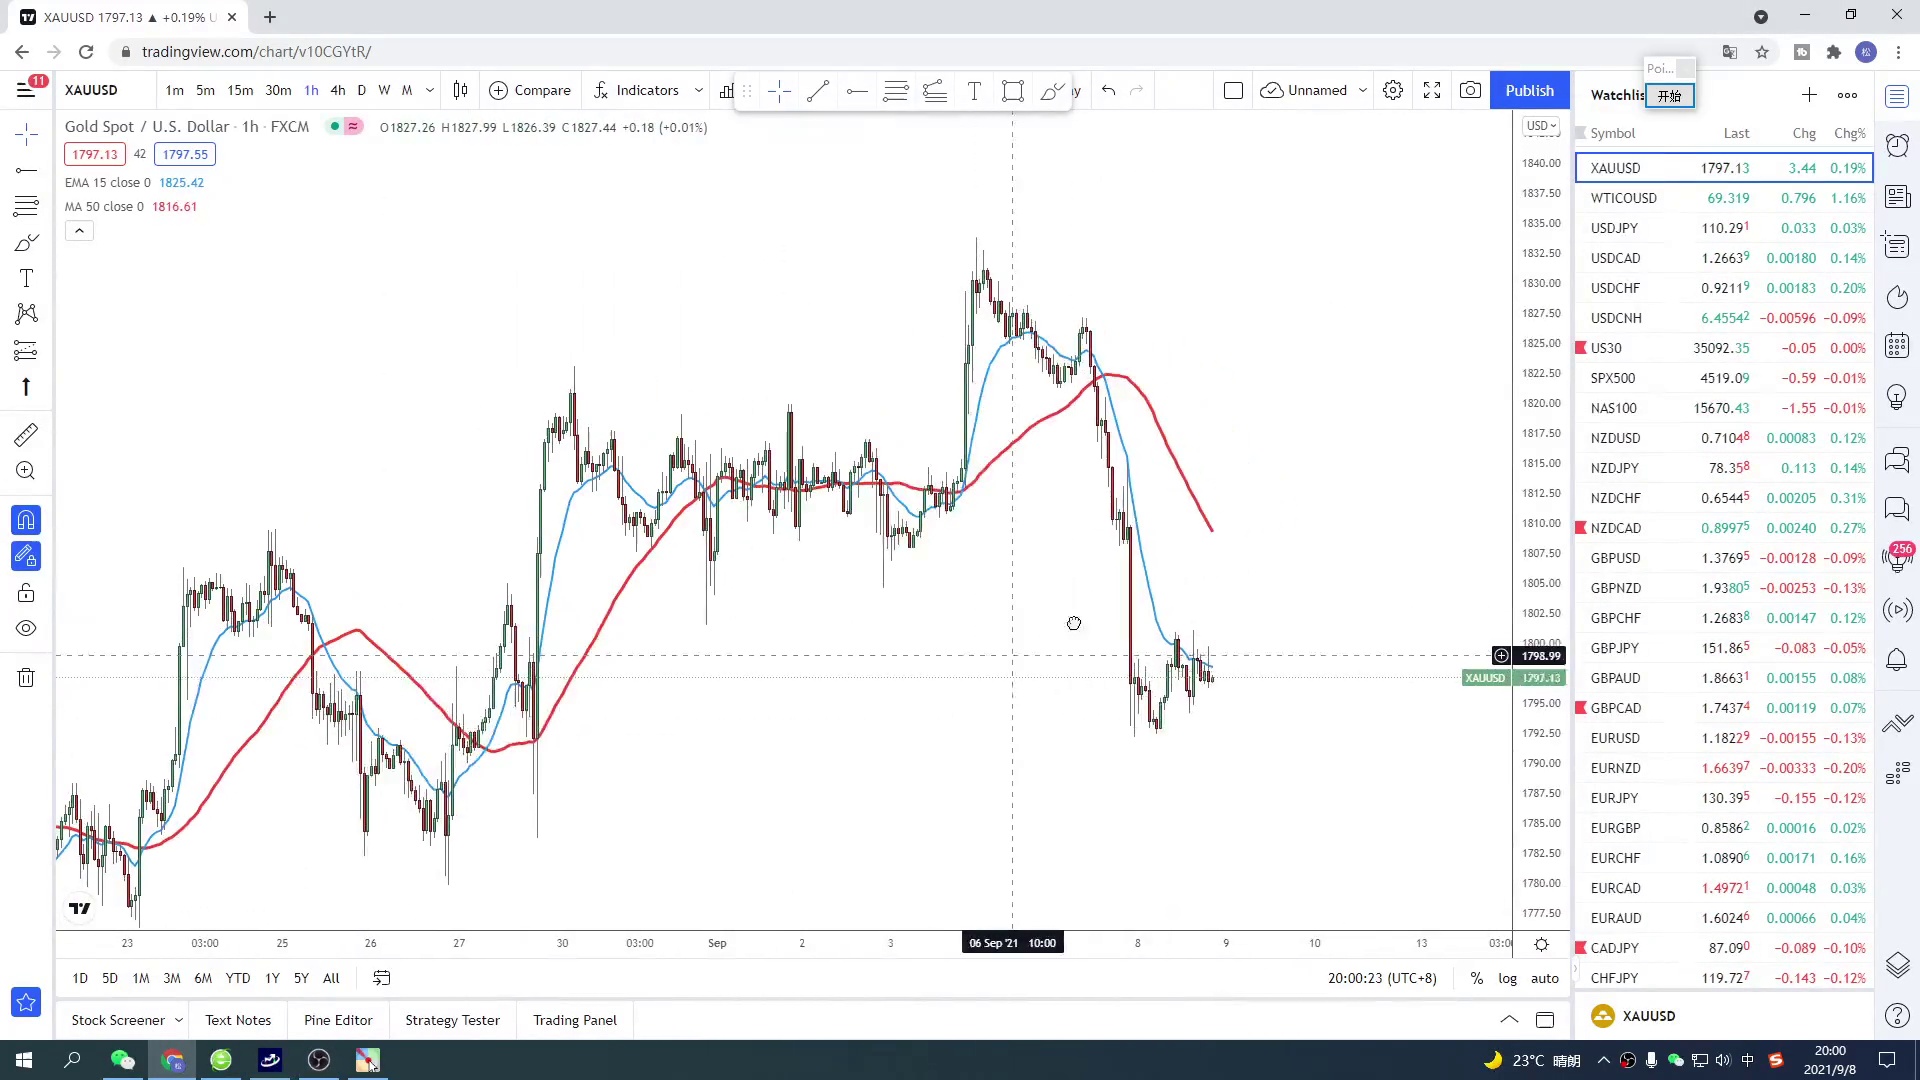Click the Measure ruler tool
Viewport: 1920px width, 1080px height.
(26, 435)
